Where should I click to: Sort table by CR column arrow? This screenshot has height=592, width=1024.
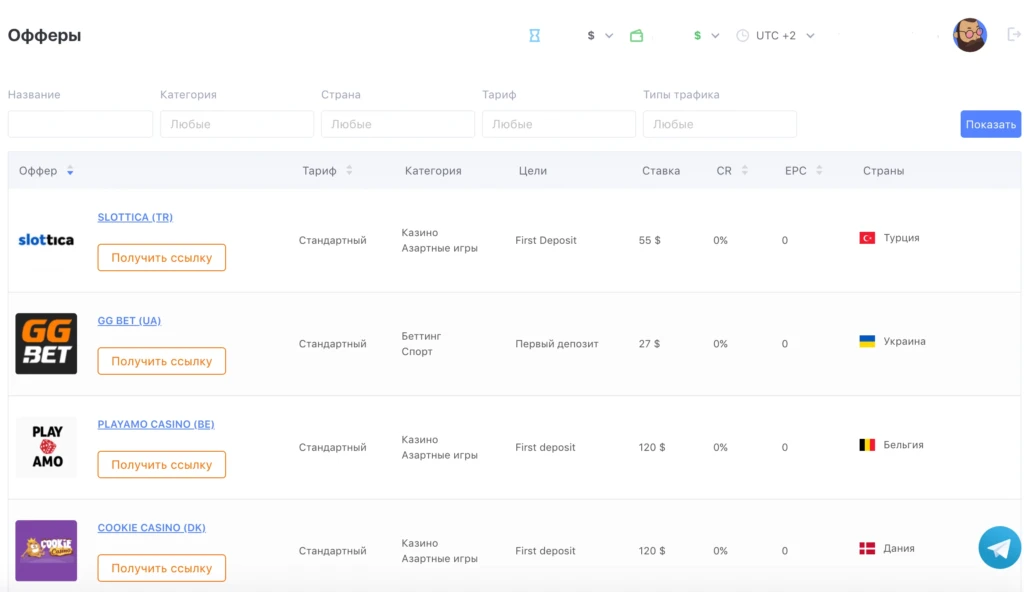(744, 170)
